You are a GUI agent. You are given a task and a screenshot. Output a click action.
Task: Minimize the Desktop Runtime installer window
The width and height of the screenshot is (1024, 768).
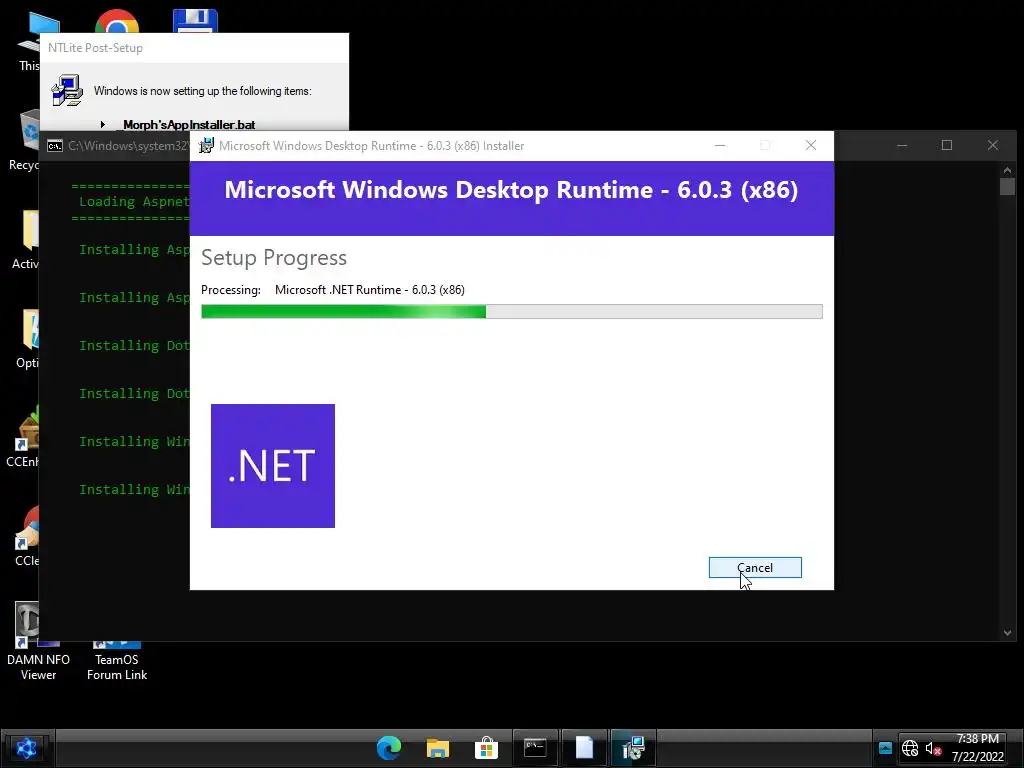click(x=720, y=145)
